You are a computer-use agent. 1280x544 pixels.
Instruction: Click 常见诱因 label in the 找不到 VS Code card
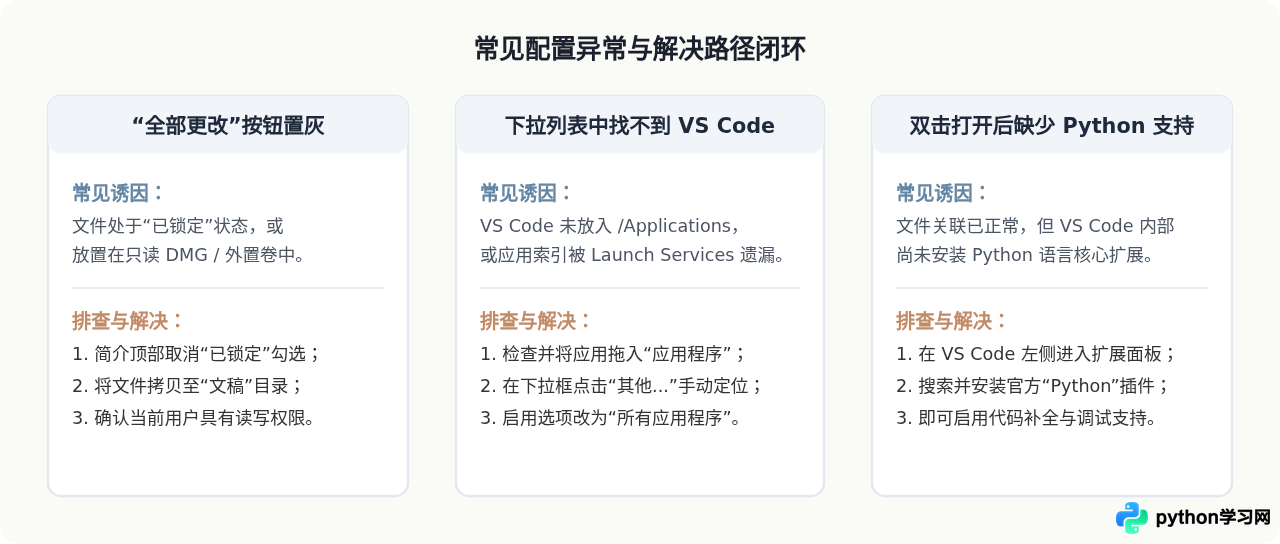click(527, 193)
